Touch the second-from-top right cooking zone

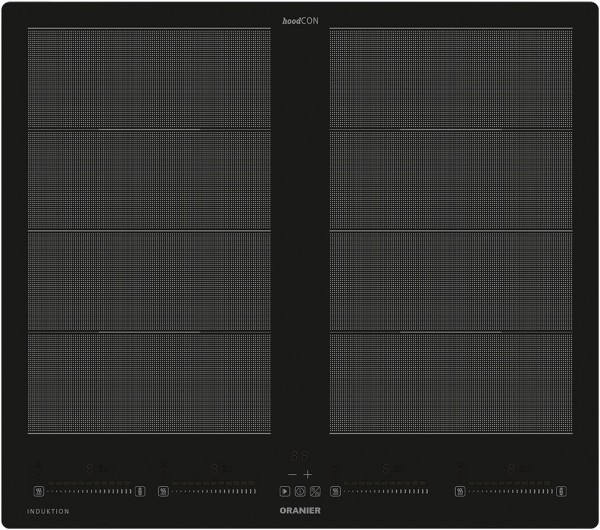451,180
